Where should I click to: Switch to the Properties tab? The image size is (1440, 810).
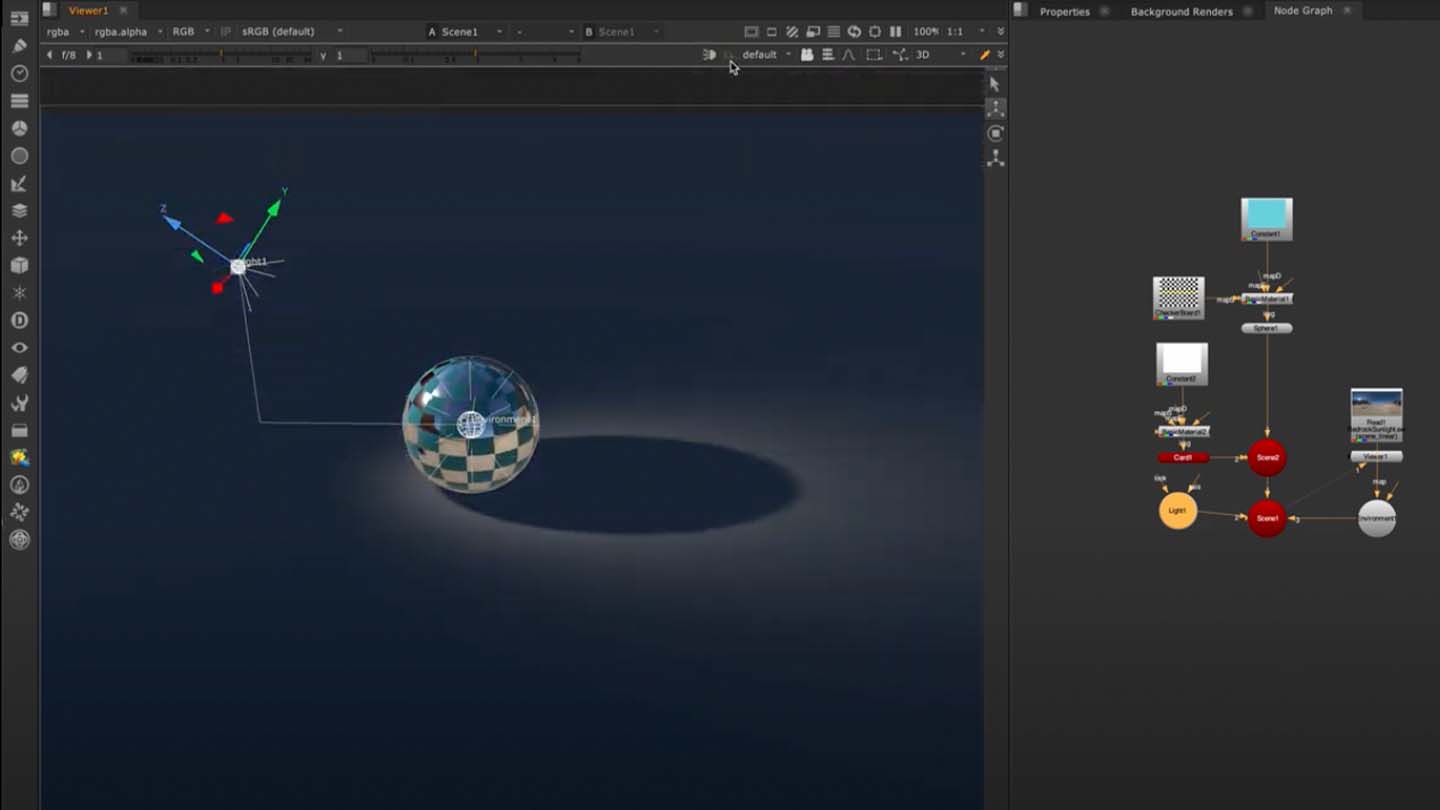tap(1064, 11)
